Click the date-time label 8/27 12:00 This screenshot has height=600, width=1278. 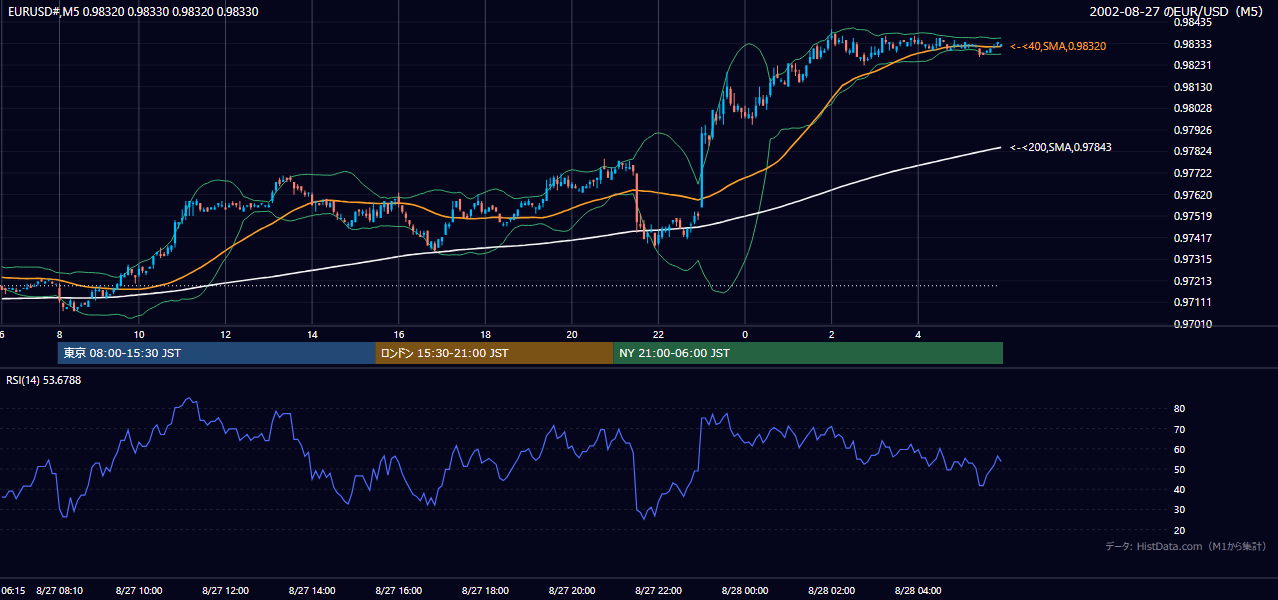click(226, 591)
